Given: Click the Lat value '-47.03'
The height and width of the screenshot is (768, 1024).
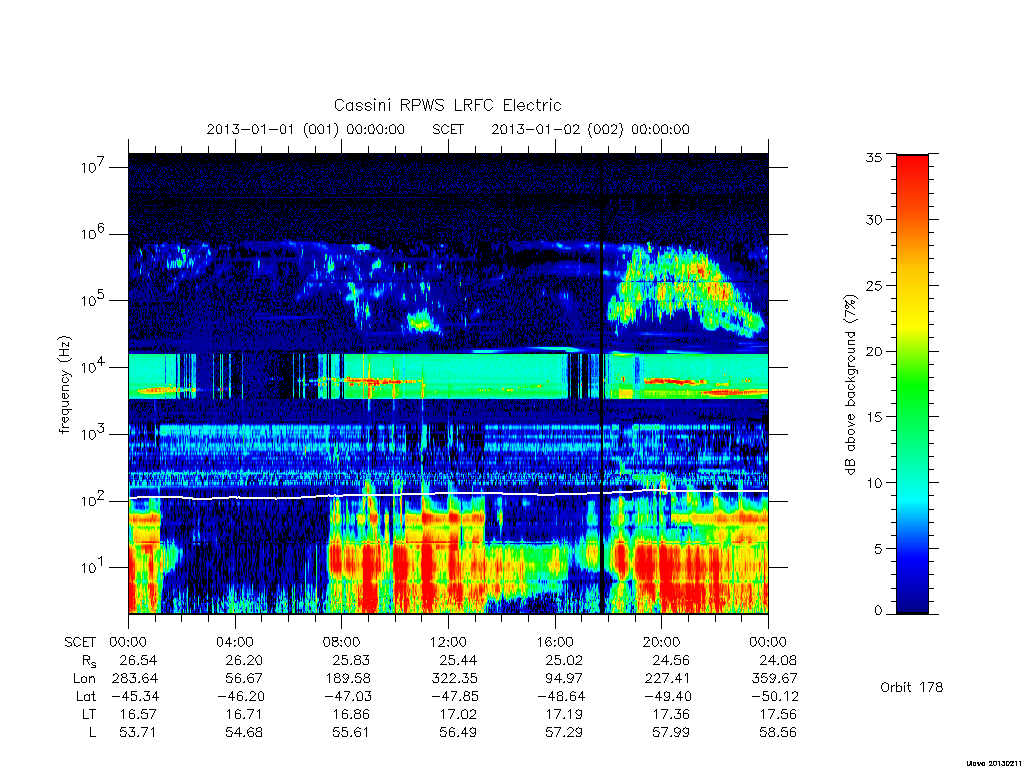Looking at the screenshot, I should (x=347, y=696).
